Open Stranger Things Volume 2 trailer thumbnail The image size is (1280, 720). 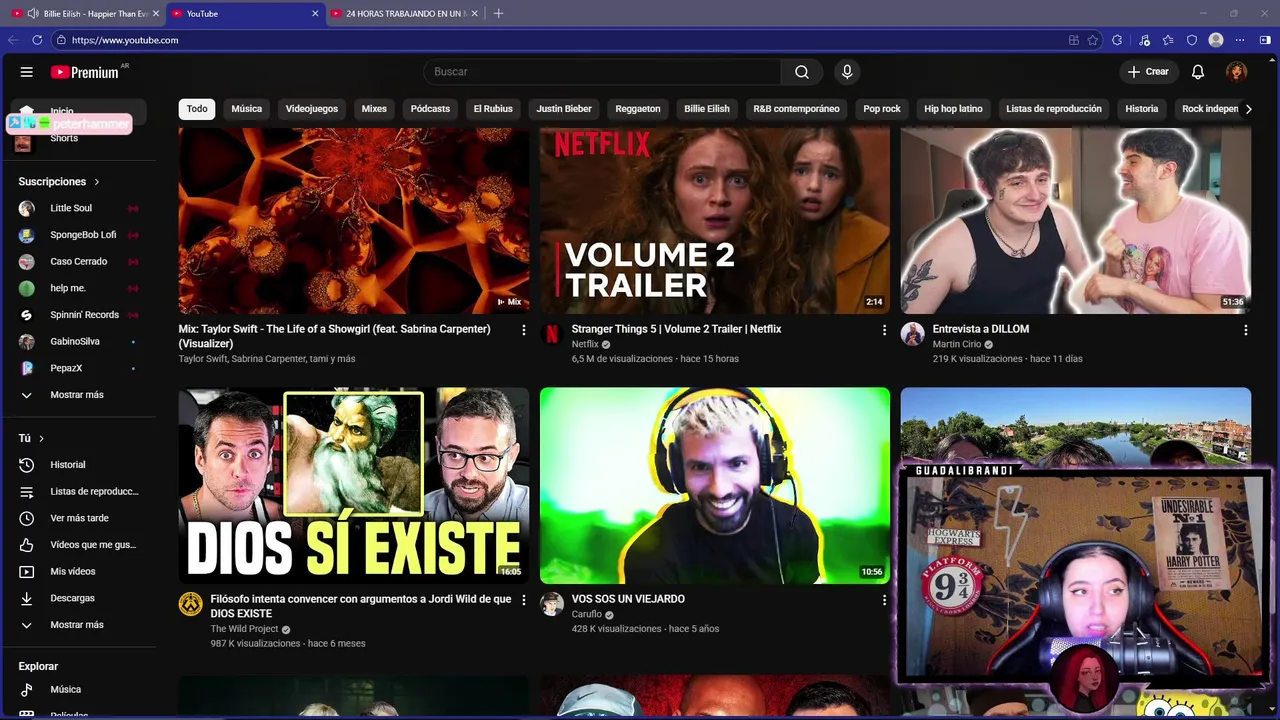click(715, 220)
